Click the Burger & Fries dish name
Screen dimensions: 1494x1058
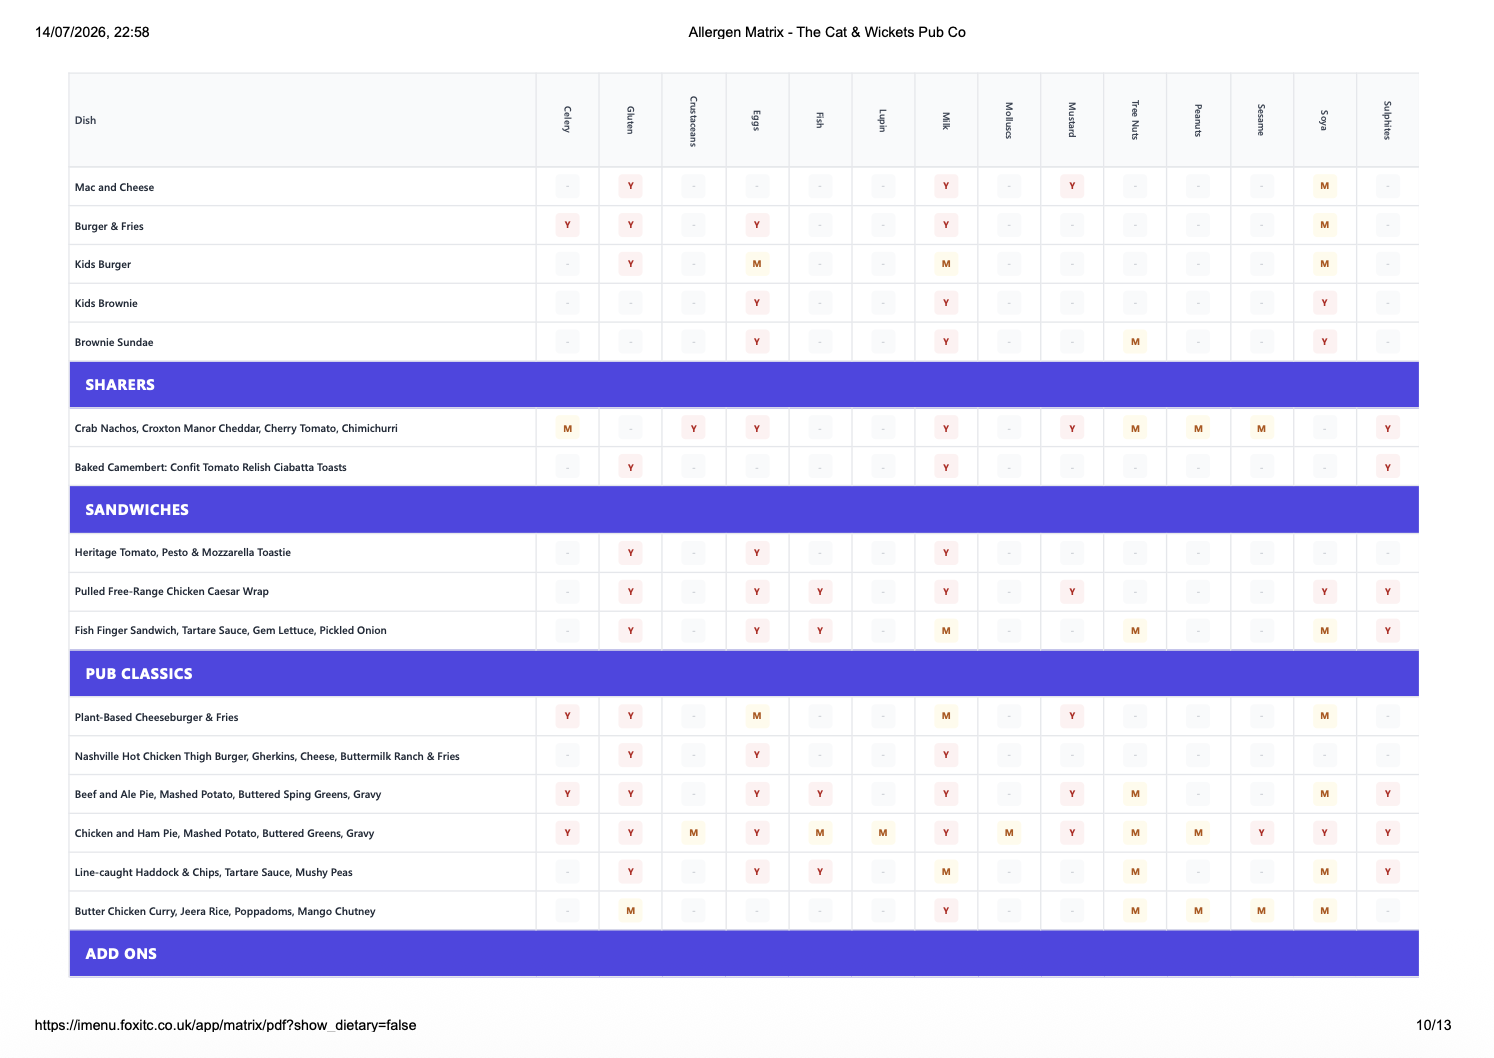[109, 226]
